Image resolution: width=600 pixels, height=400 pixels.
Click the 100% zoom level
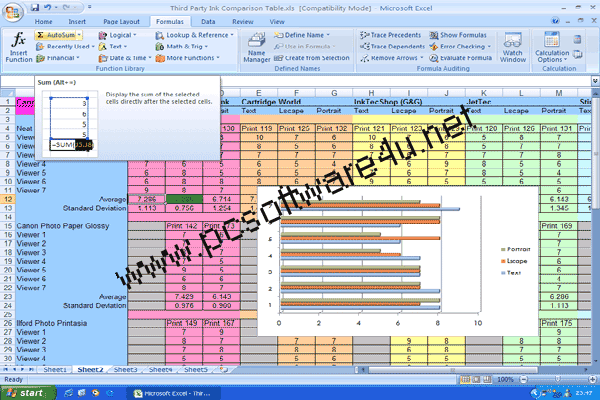(505, 380)
